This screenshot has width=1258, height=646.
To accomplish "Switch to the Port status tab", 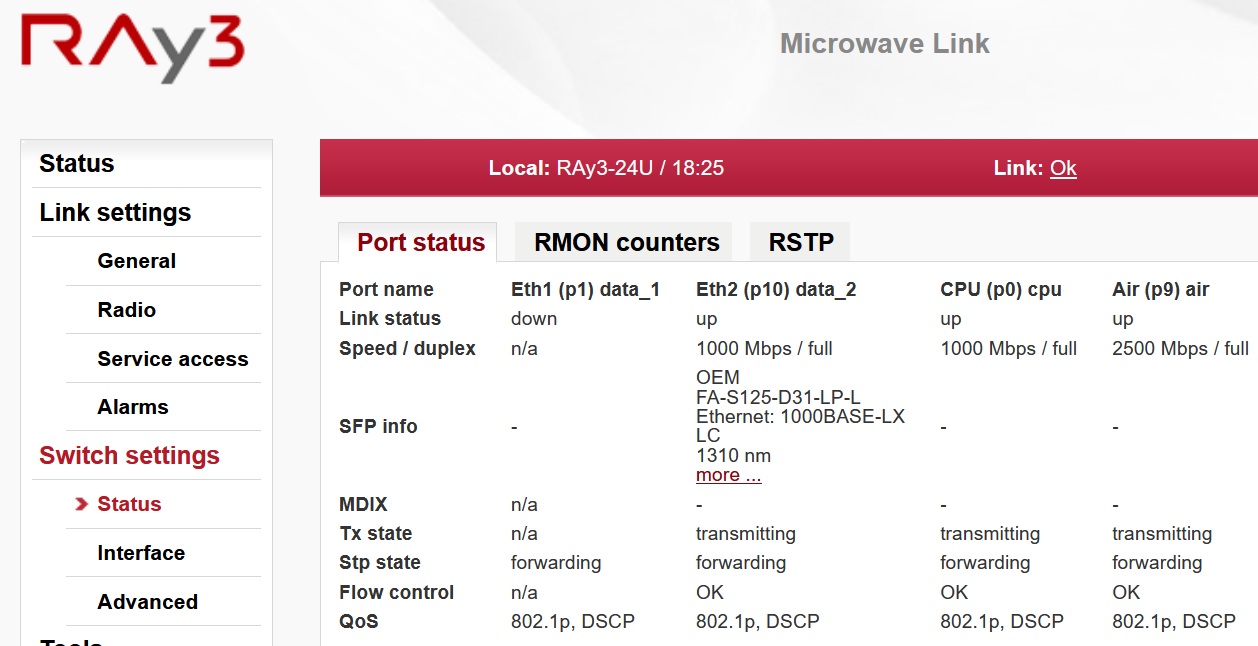I will (x=420, y=242).
